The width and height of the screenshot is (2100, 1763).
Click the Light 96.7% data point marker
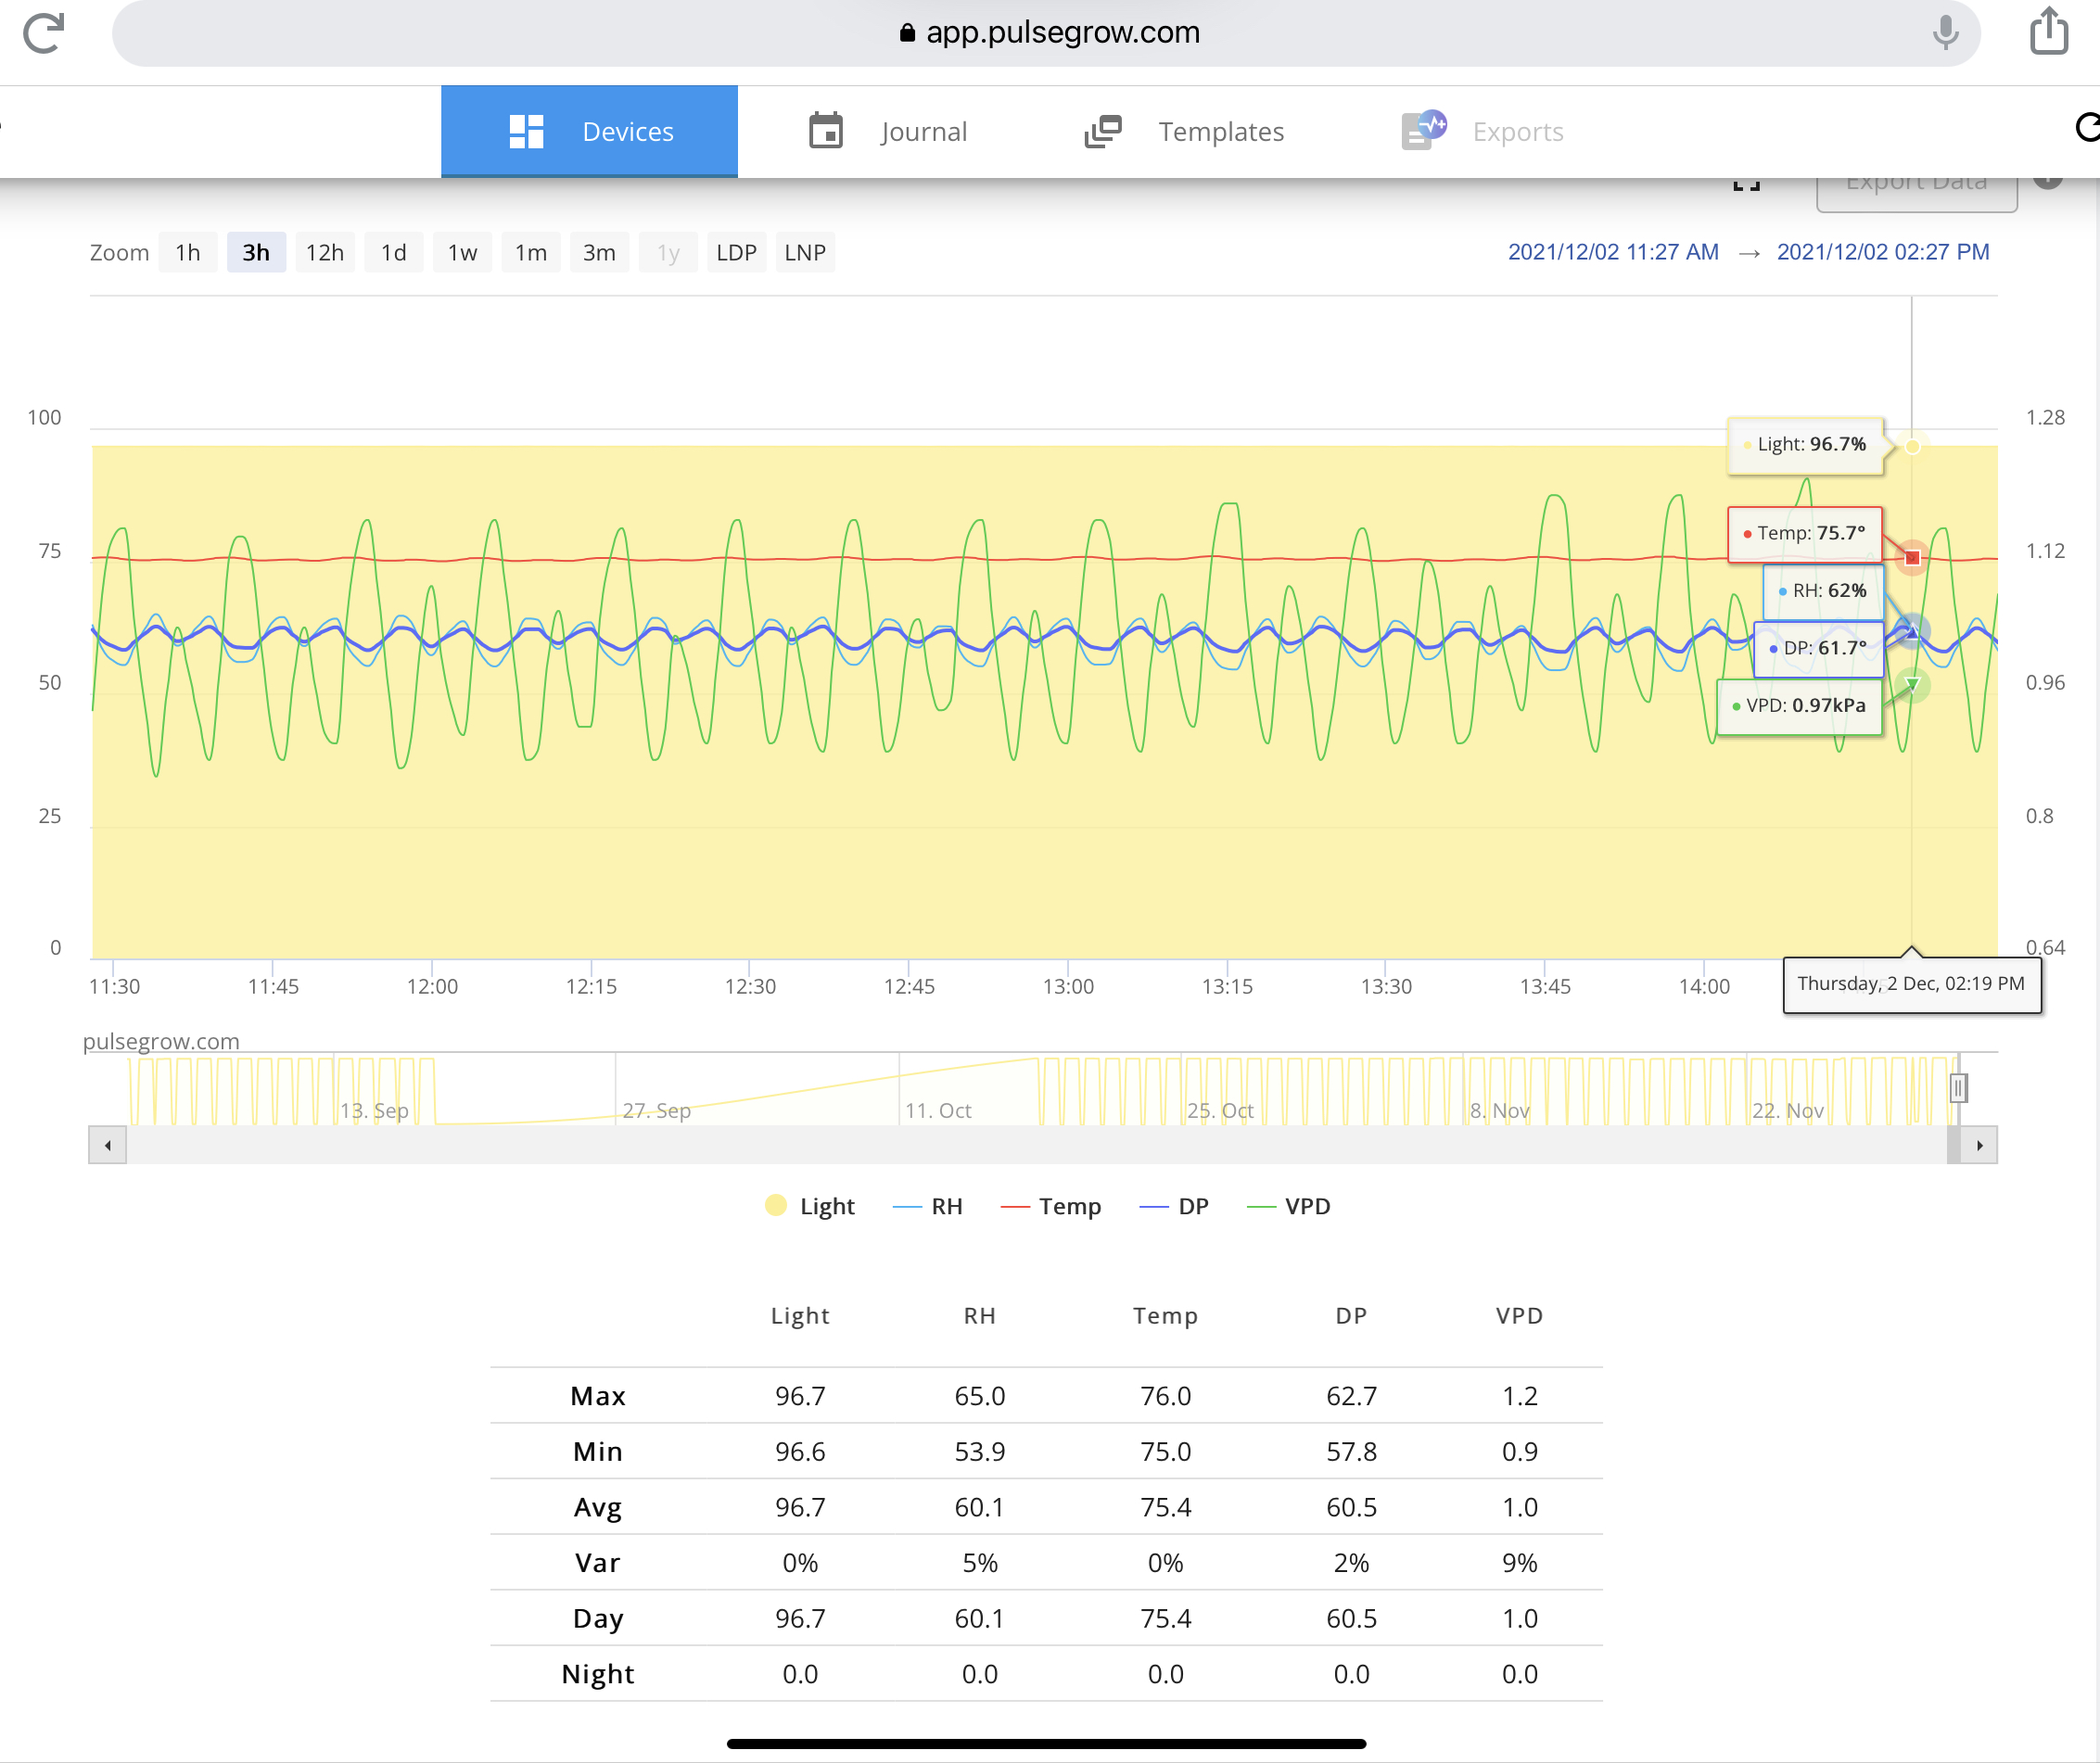click(1912, 446)
